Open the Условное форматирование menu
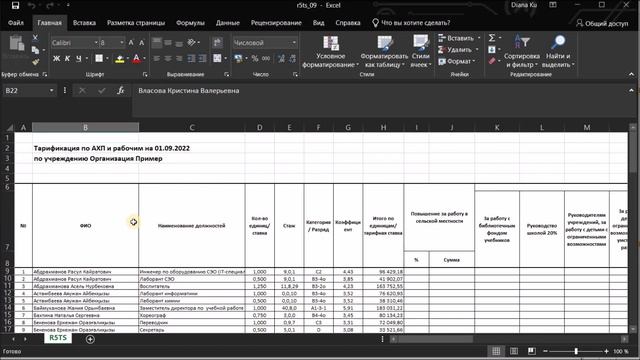Screen dimensions: 640x360 click(x=330, y=51)
